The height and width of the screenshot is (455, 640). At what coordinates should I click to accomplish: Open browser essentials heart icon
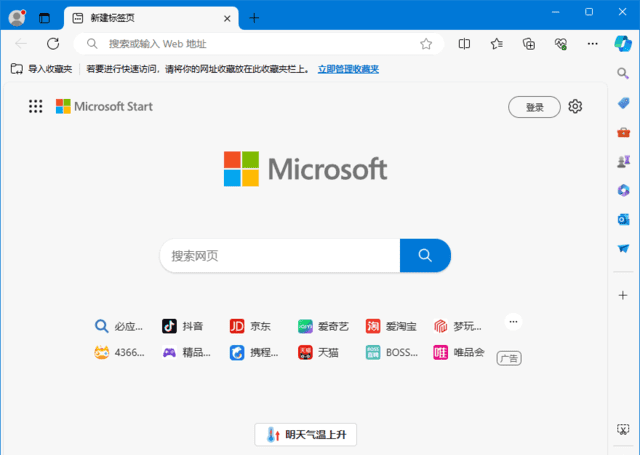[x=561, y=44]
